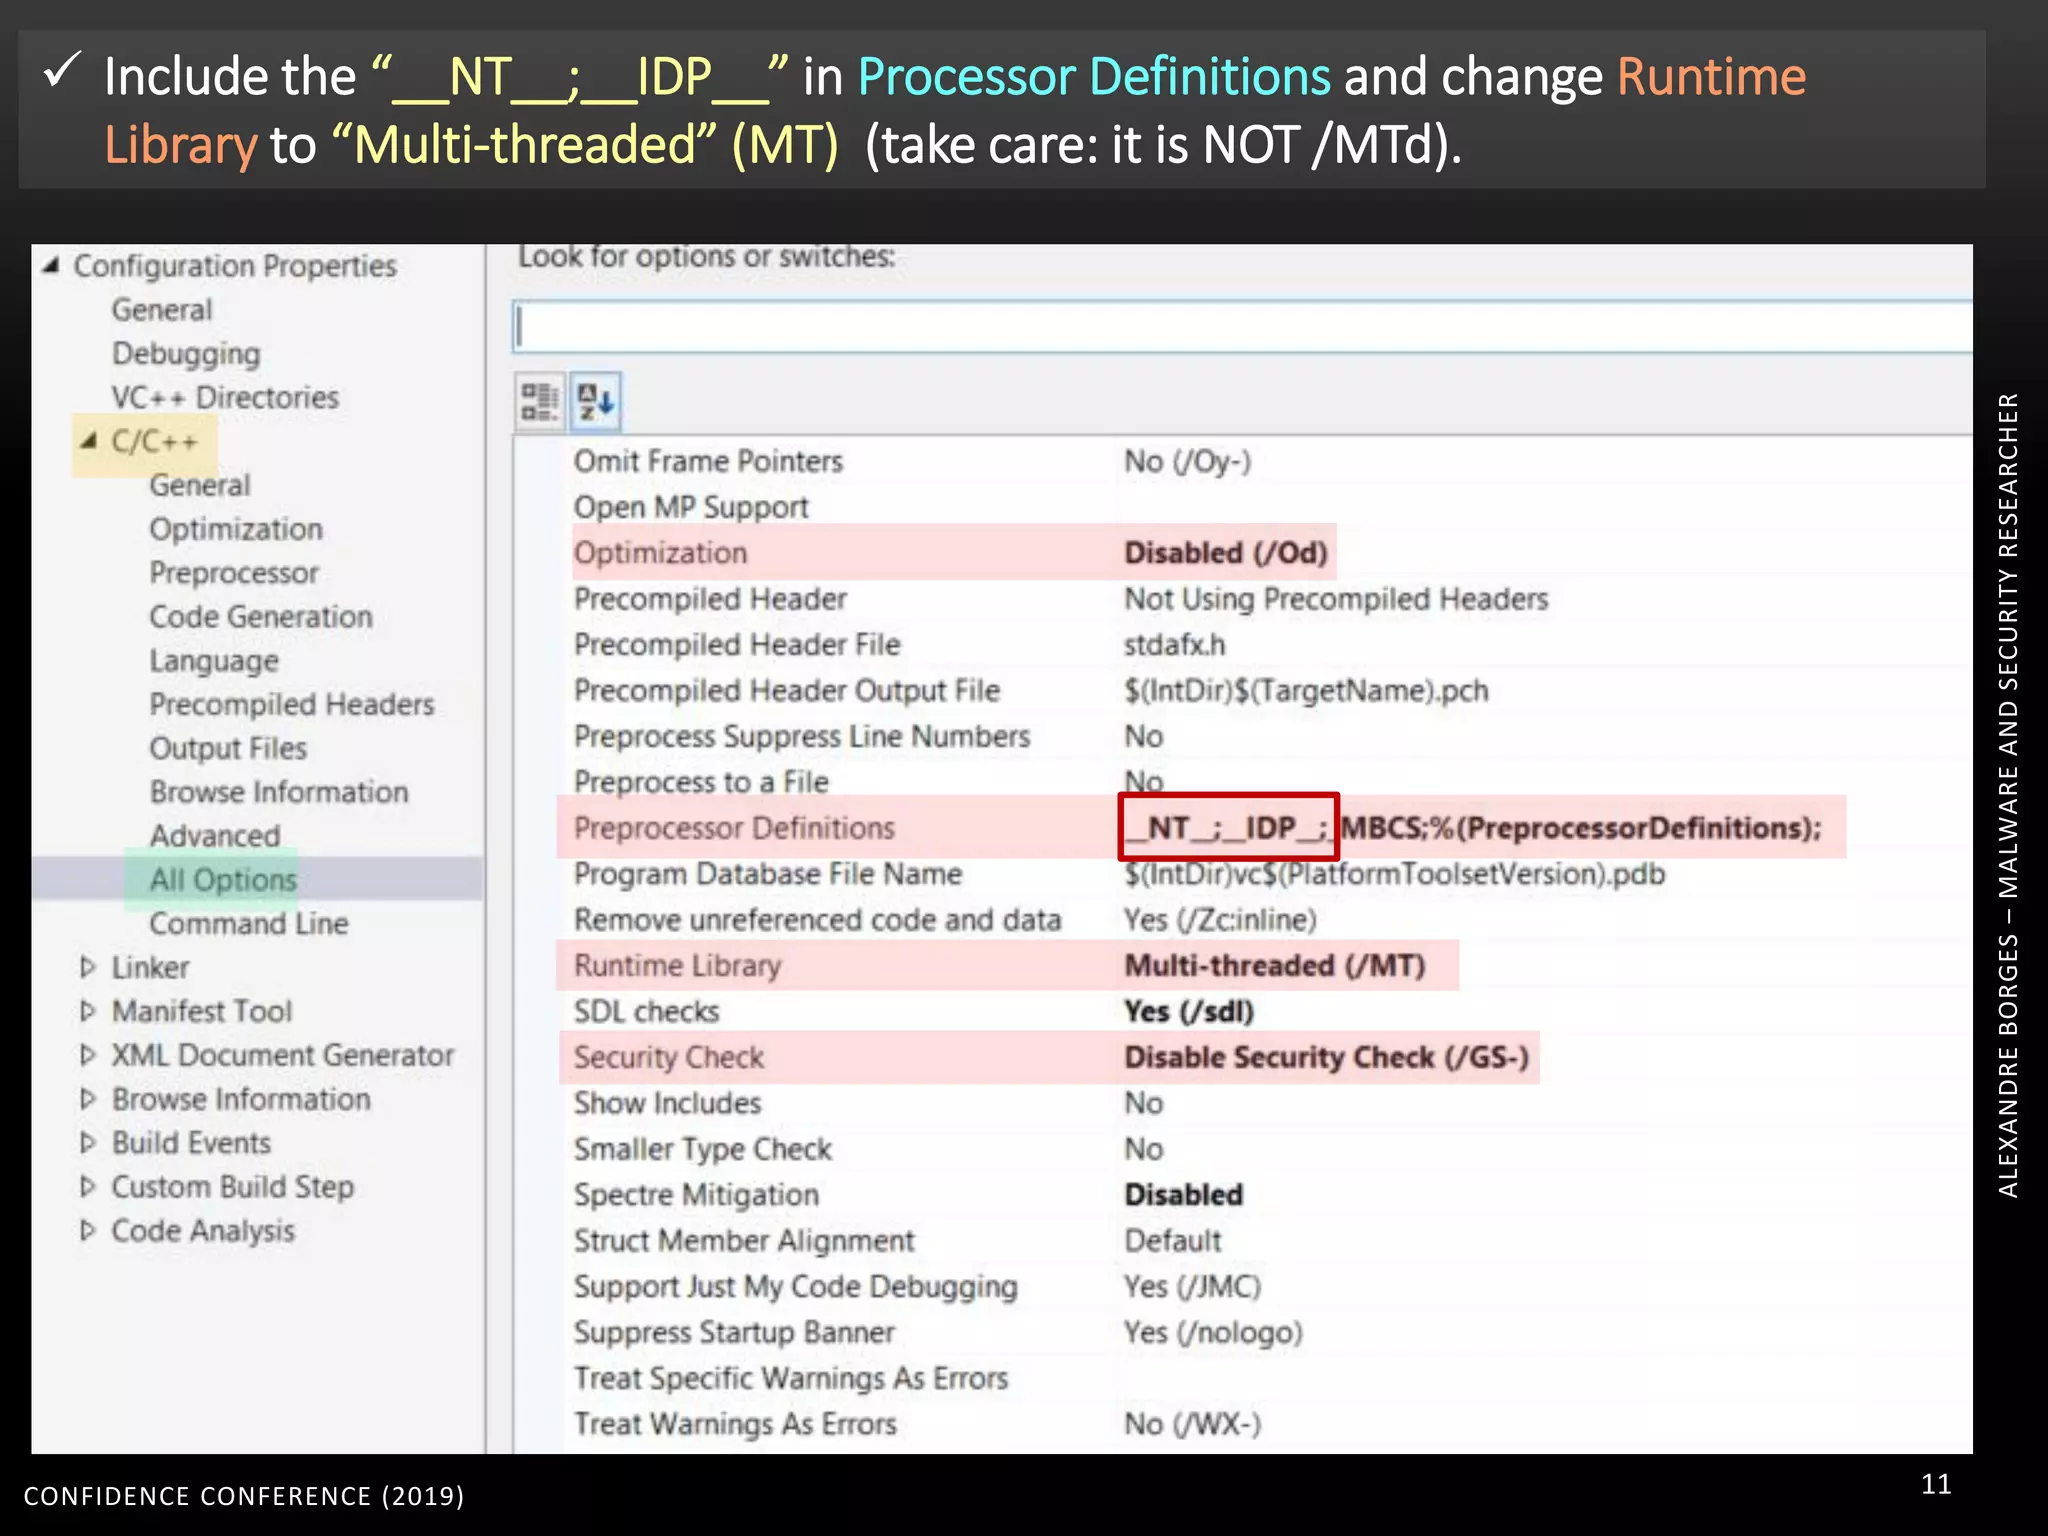Image resolution: width=2048 pixels, height=1536 pixels.
Task: Select the Code Analysis label
Action: click(203, 1231)
